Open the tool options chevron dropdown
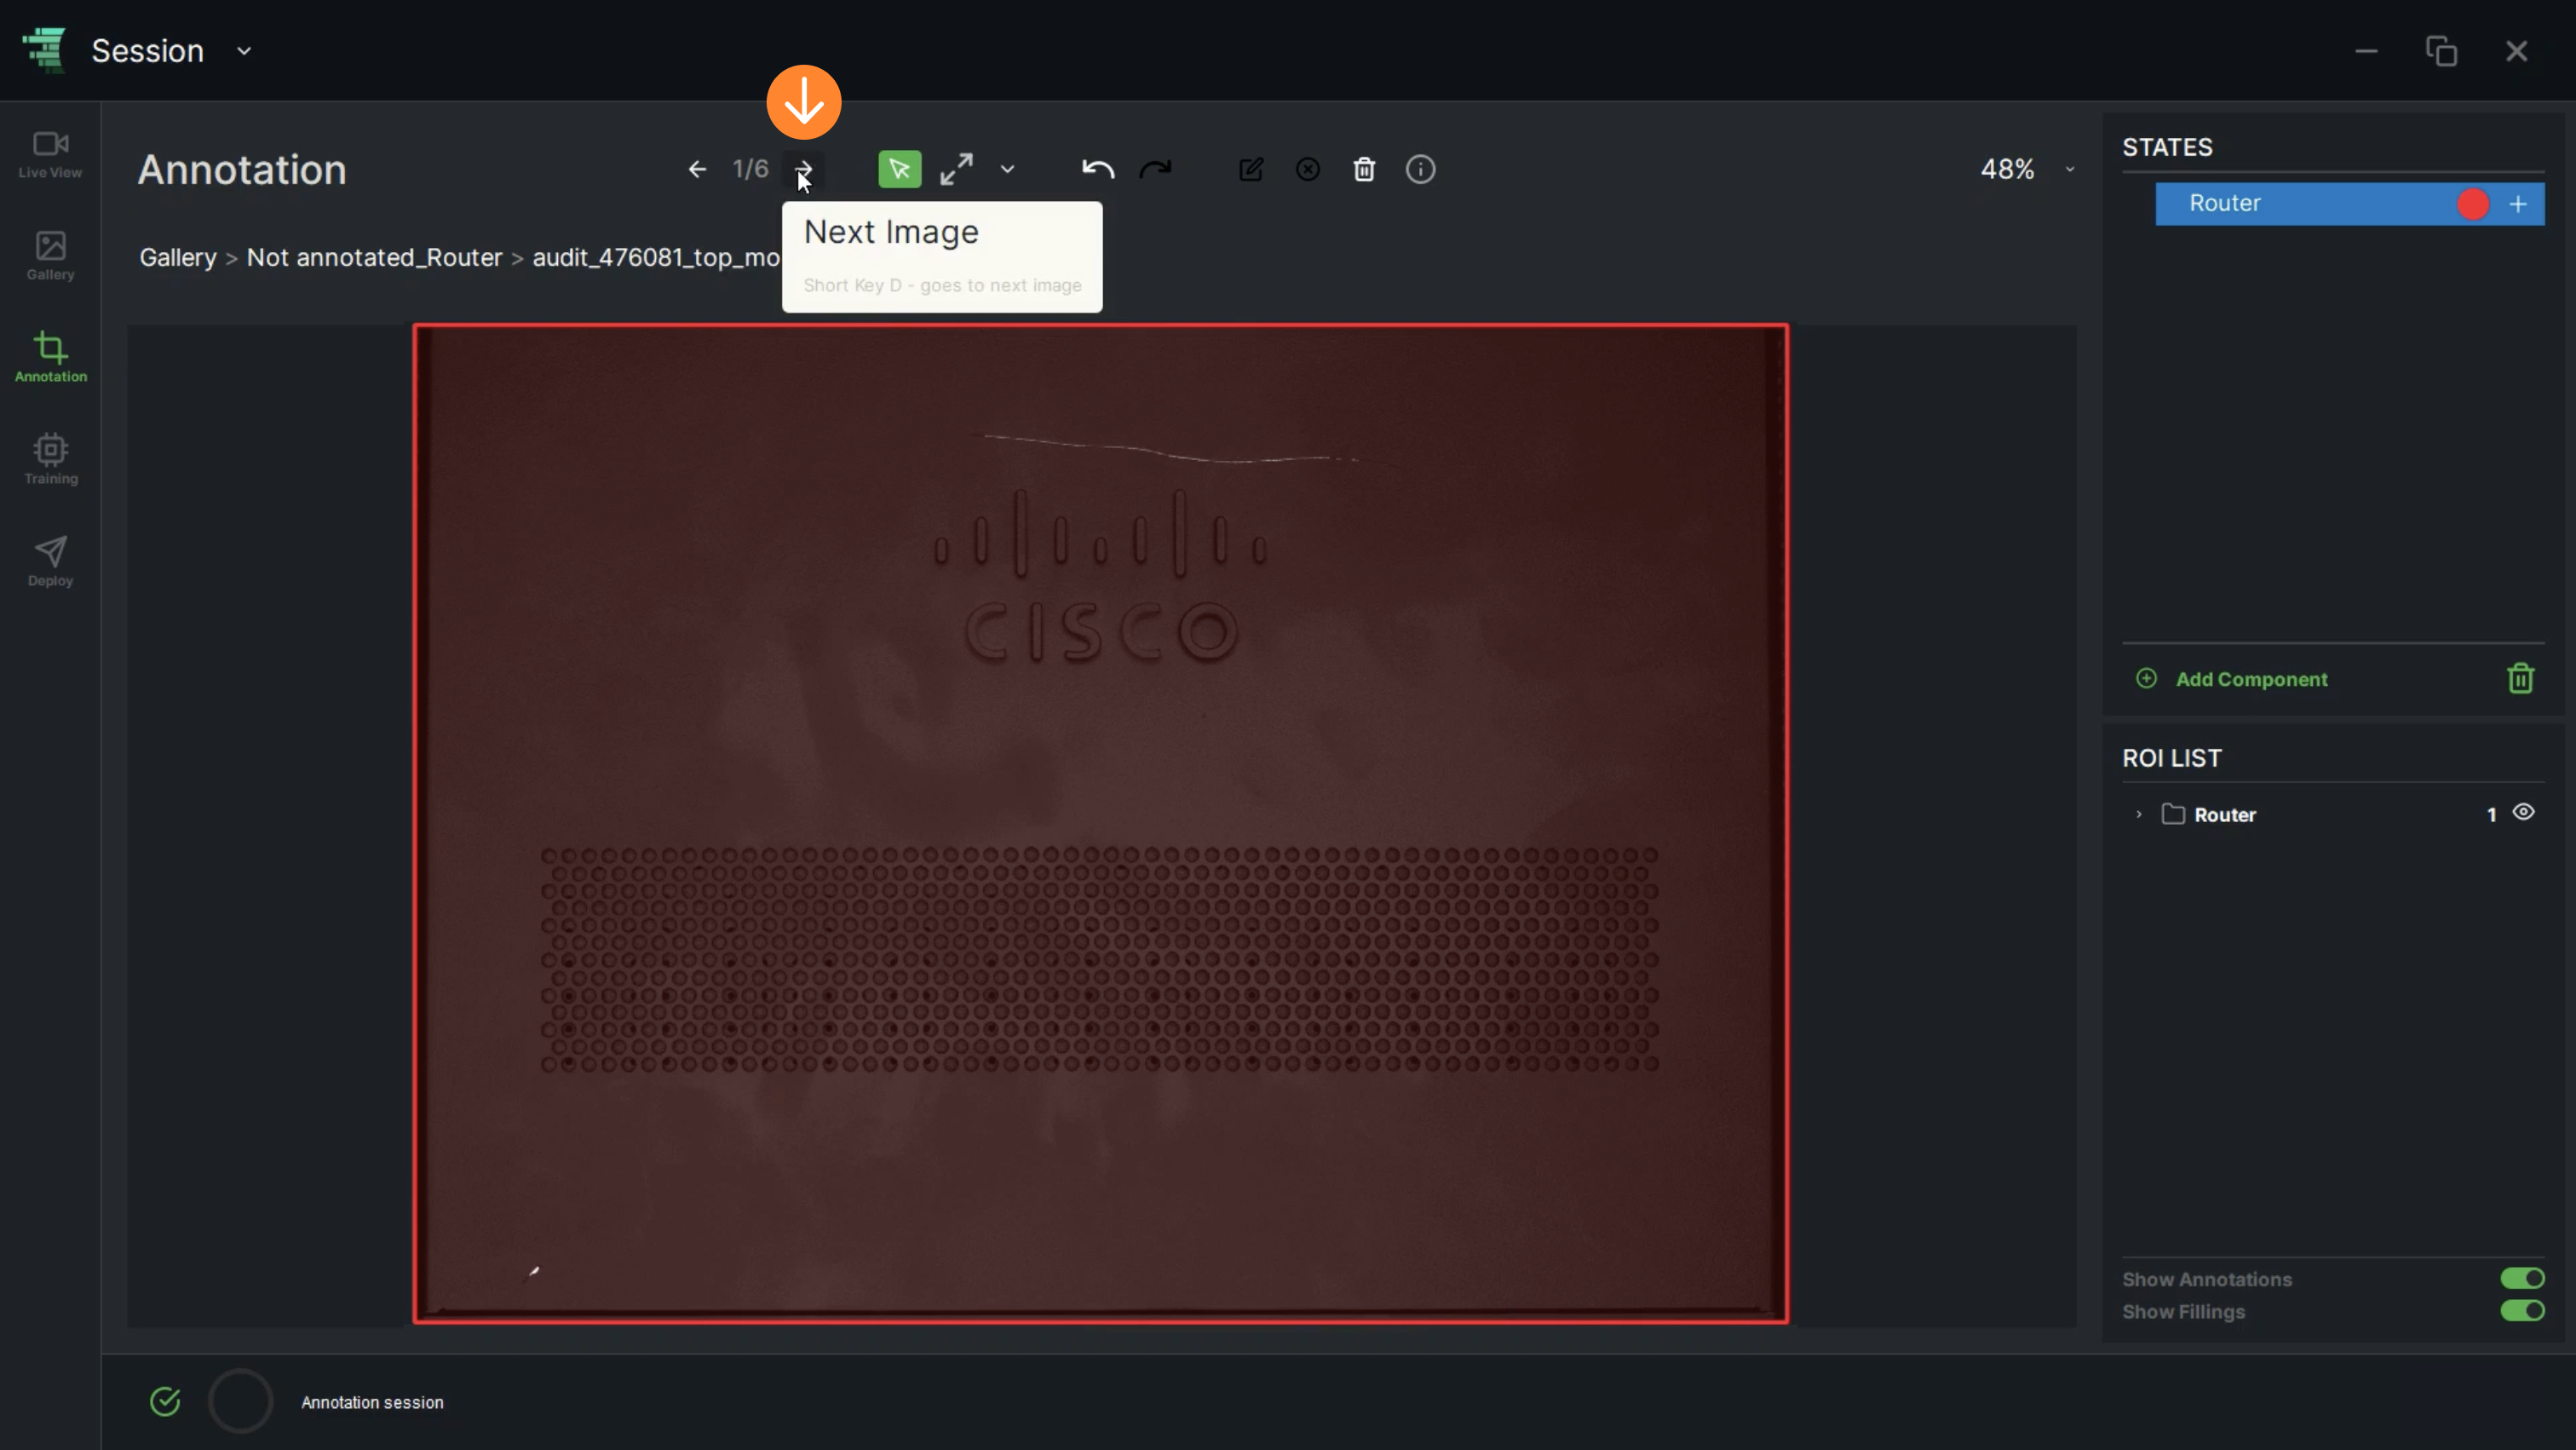The height and width of the screenshot is (1450, 2576). [1007, 170]
